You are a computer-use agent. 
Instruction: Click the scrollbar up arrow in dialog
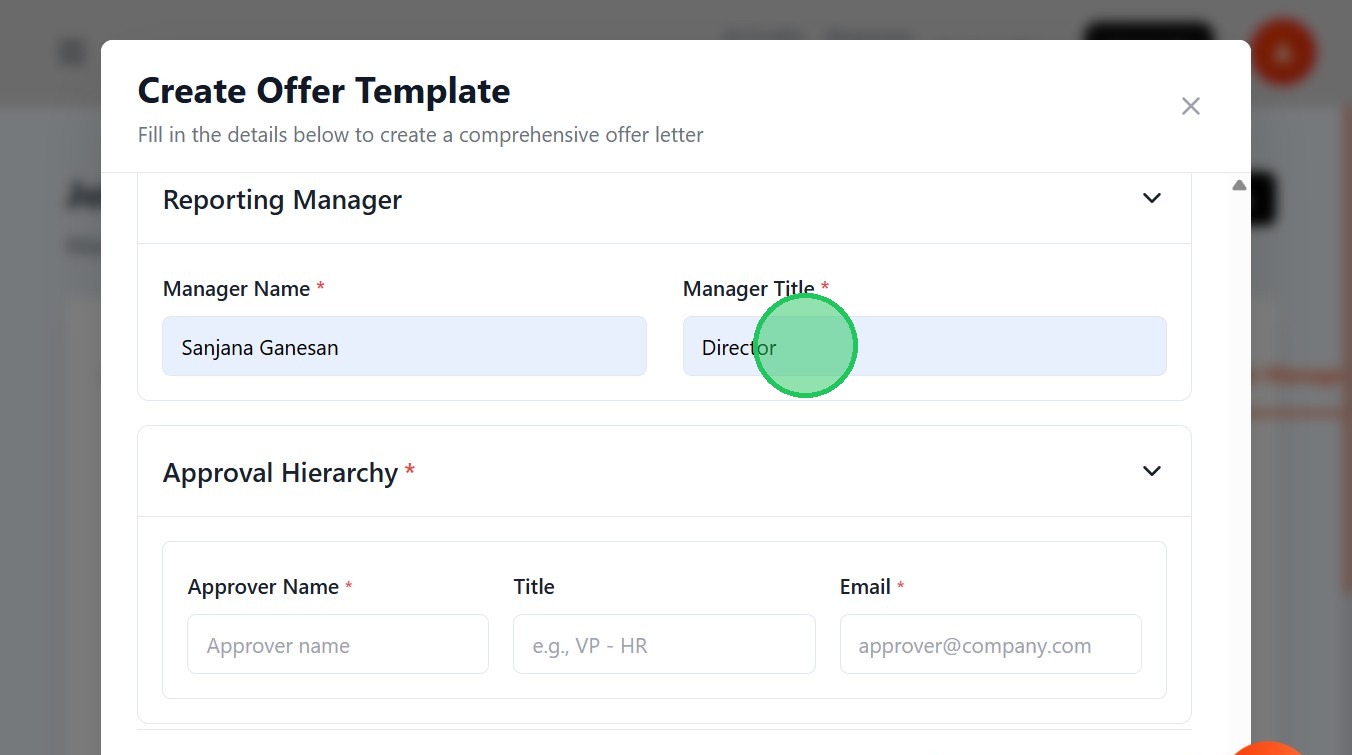click(1239, 185)
